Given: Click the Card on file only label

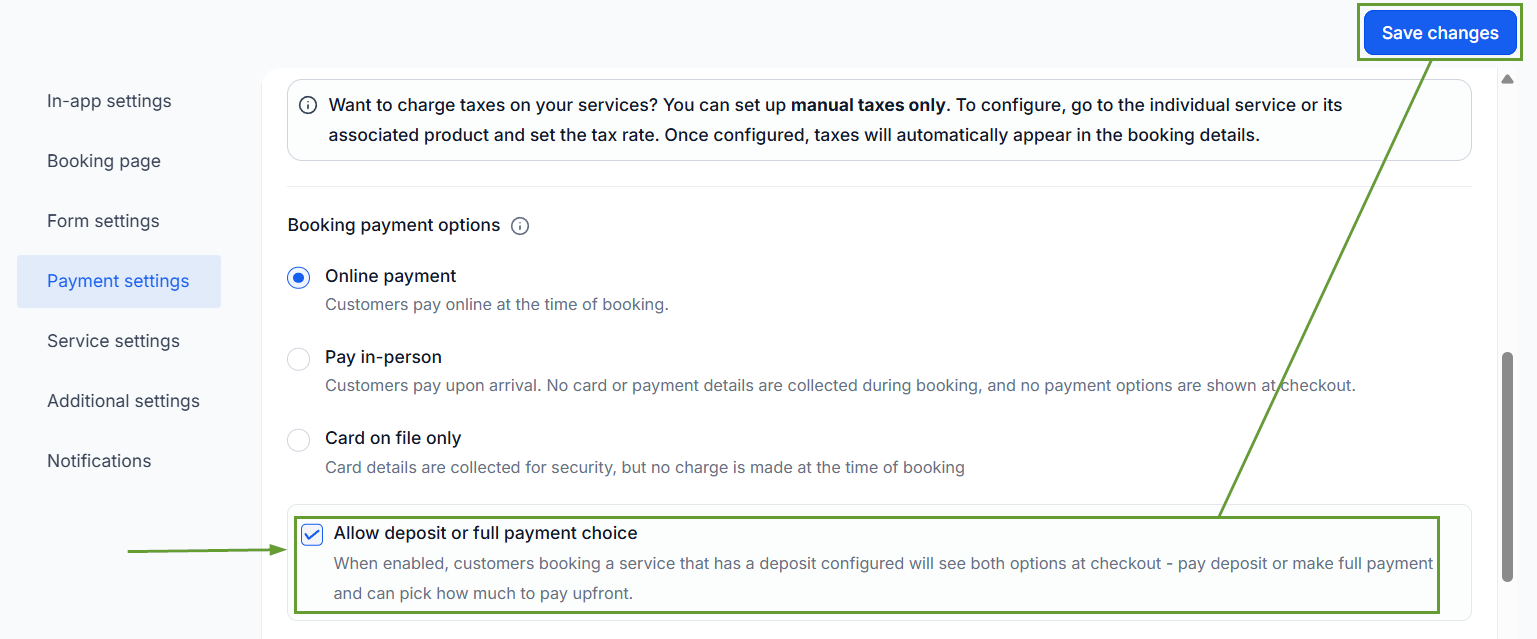Looking at the screenshot, I should click(x=393, y=438).
